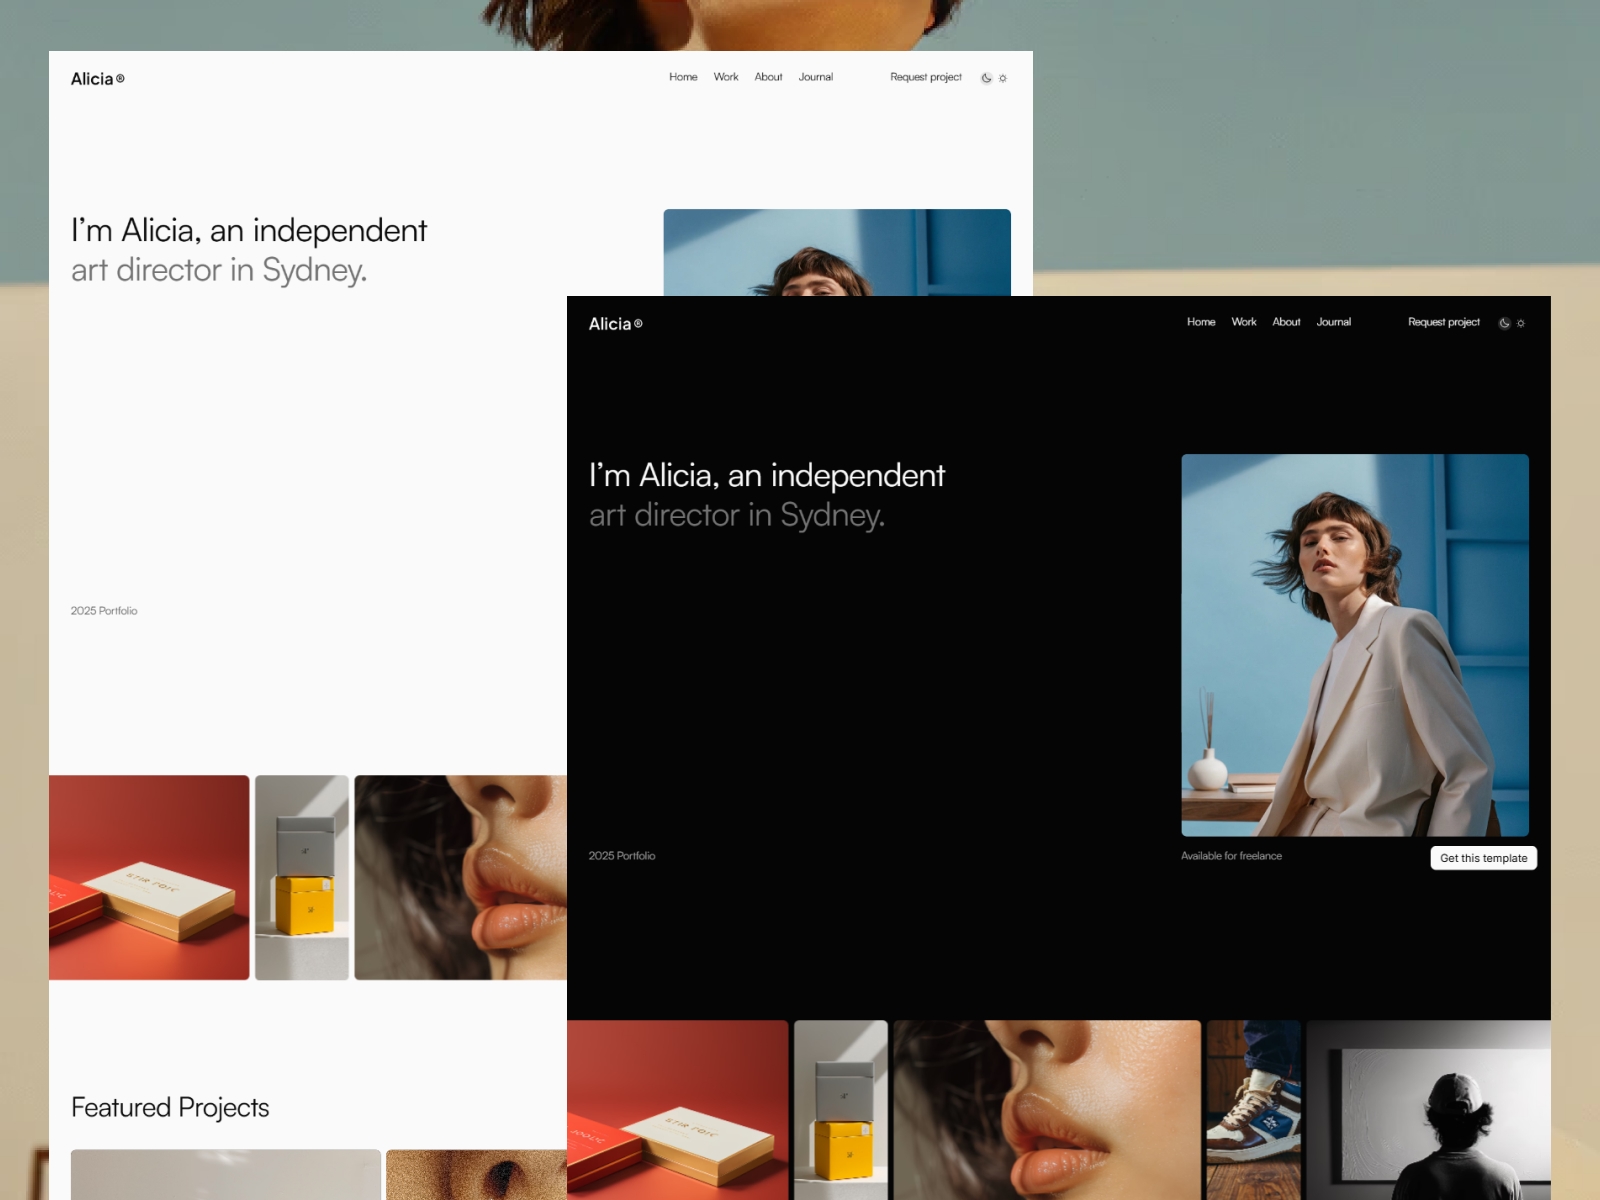Image resolution: width=1600 pixels, height=1200 pixels.
Task: Open the red packaging thumbnail on light page
Action: pos(149,877)
